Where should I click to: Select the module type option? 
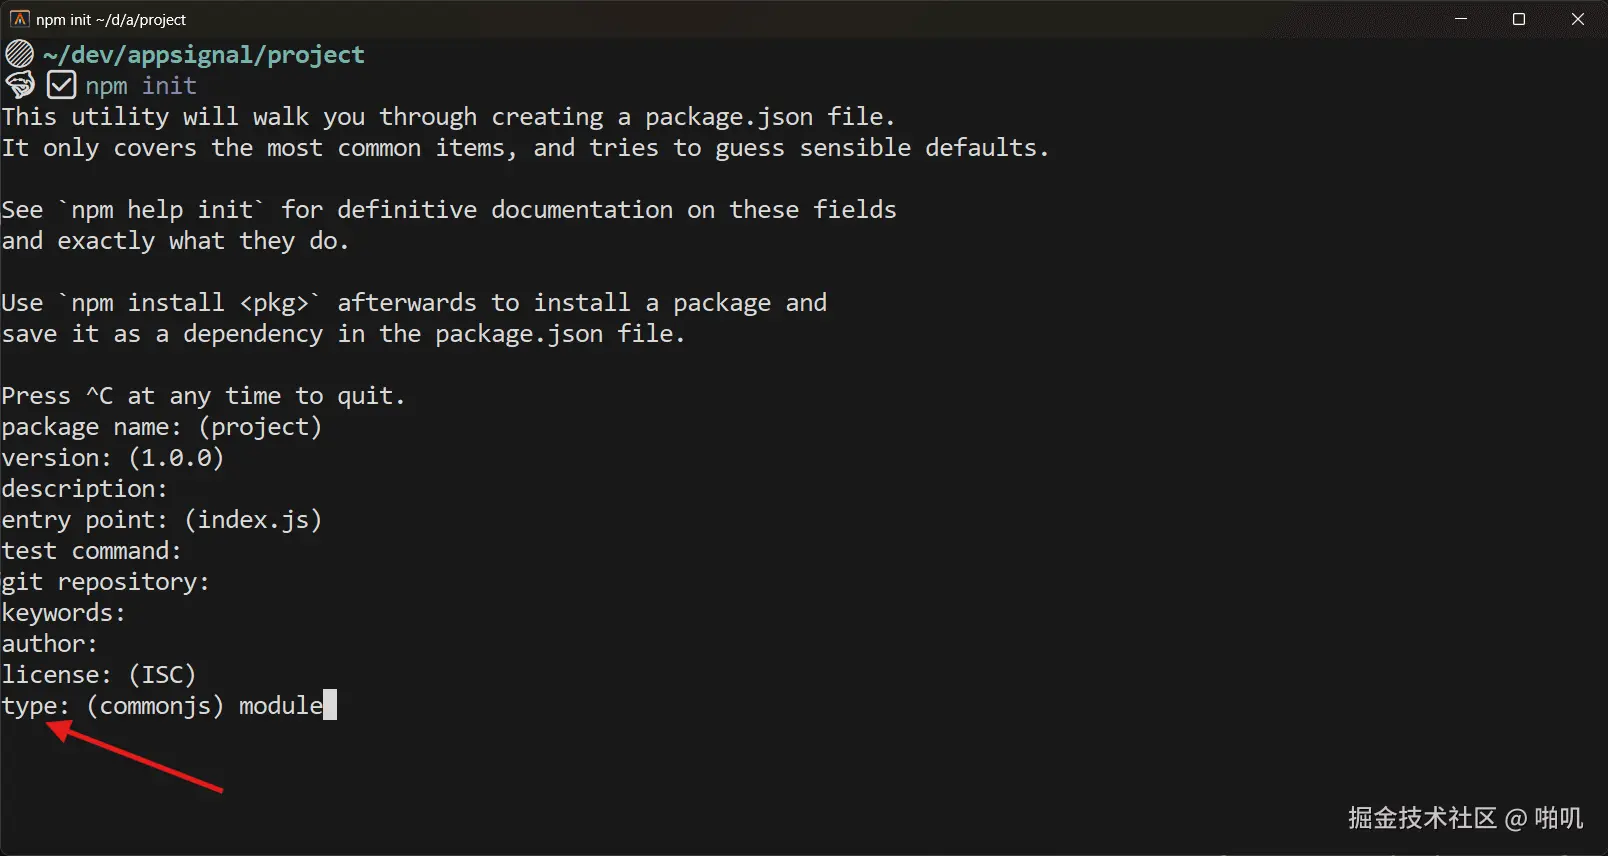(280, 705)
